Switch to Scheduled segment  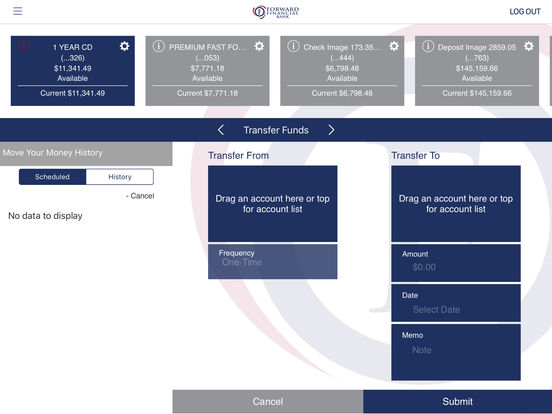coord(52,177)
